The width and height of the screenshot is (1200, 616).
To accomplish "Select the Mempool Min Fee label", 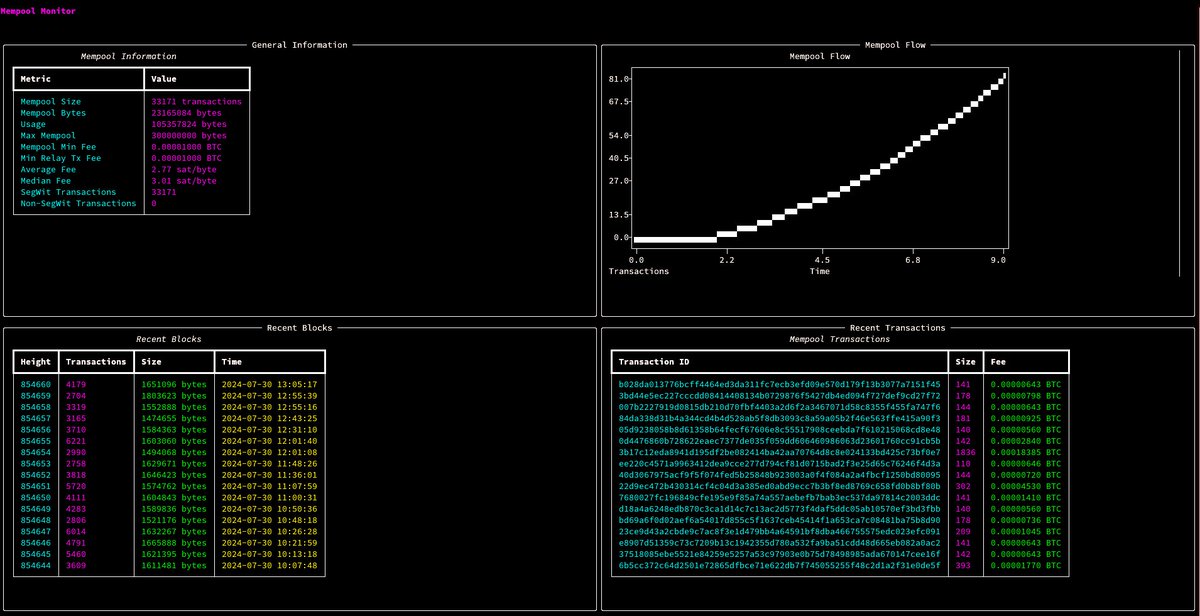I will click(59, 147).
